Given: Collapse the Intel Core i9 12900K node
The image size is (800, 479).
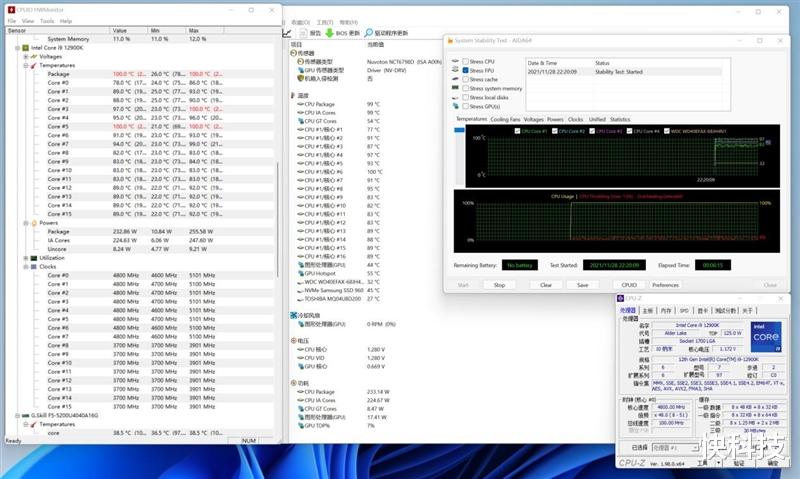Looking at the screenshot, I should tap(18, 48).
